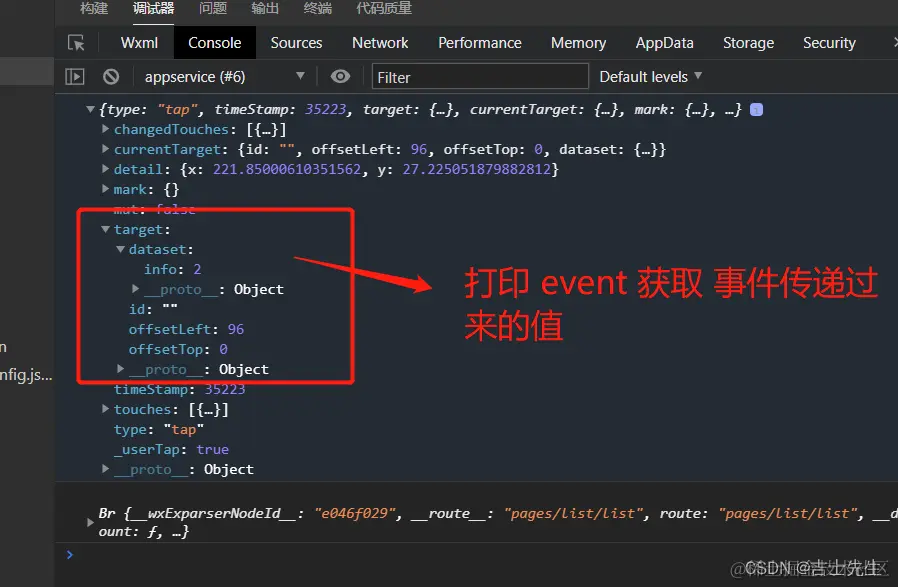This screenshot has width=898, height=587.
Task: Expand dataset's __proto__ Object
Action: click(135, 289)
